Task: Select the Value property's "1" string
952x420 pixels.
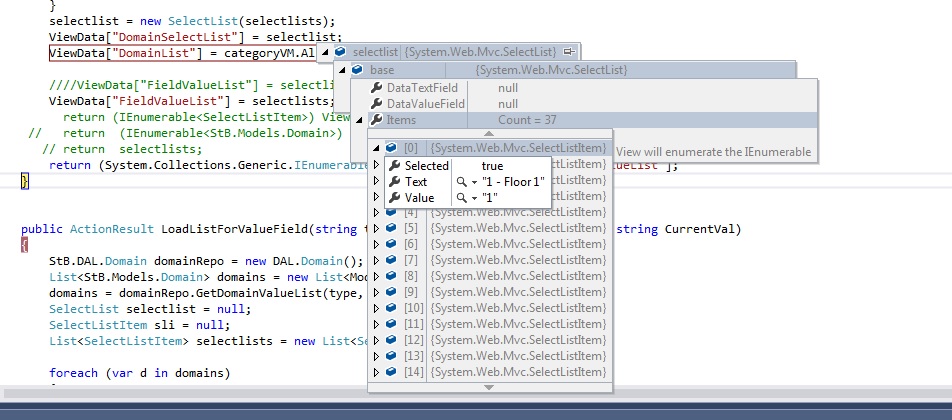Action: [490, 198]
